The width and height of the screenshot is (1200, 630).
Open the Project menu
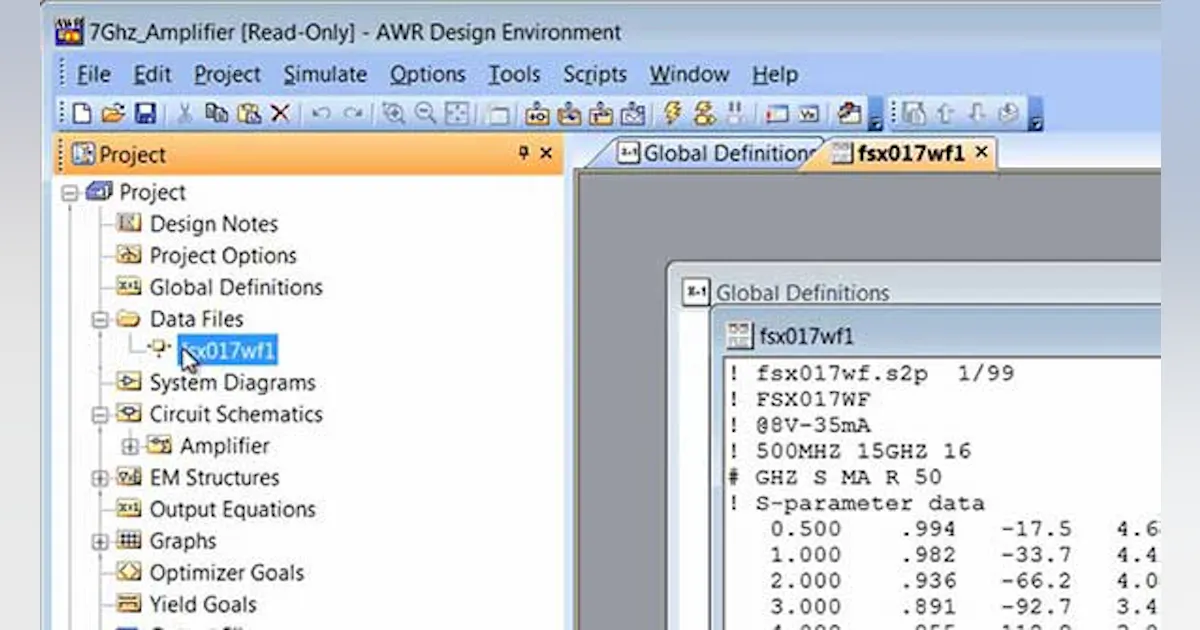pos(227,74)
